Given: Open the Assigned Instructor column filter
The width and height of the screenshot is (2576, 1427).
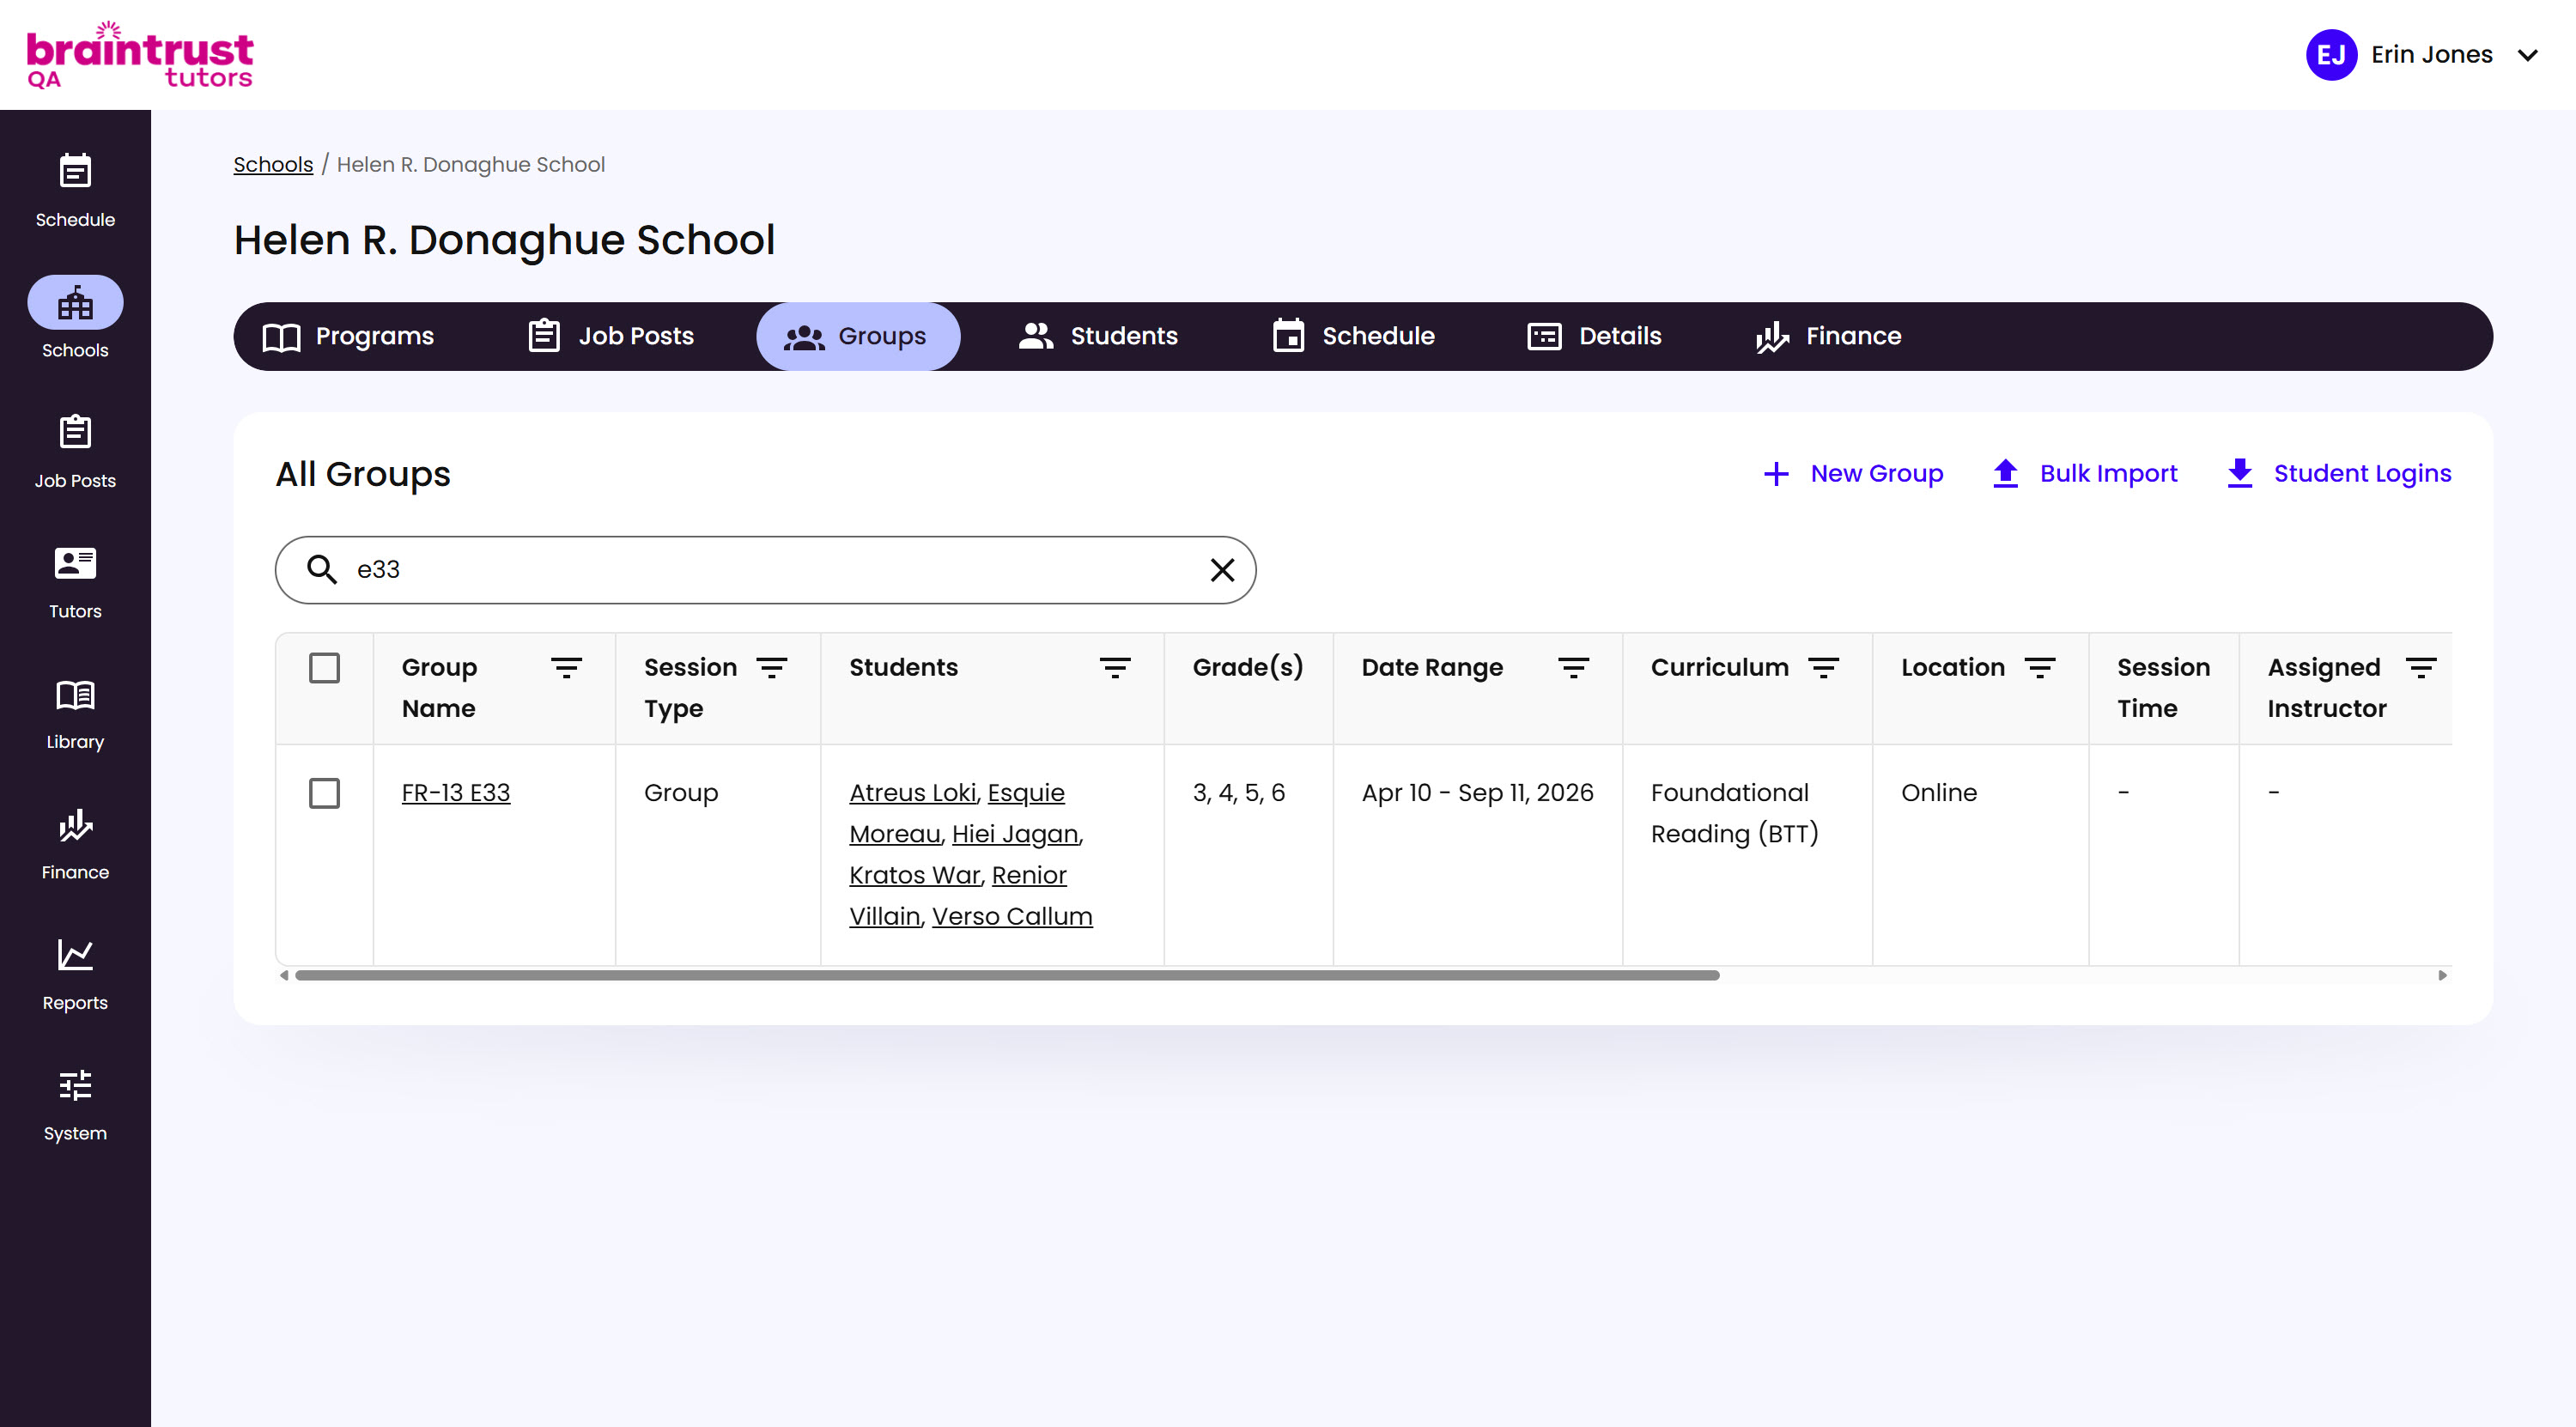Looking at the screenshot, I should click(2420, 668).
